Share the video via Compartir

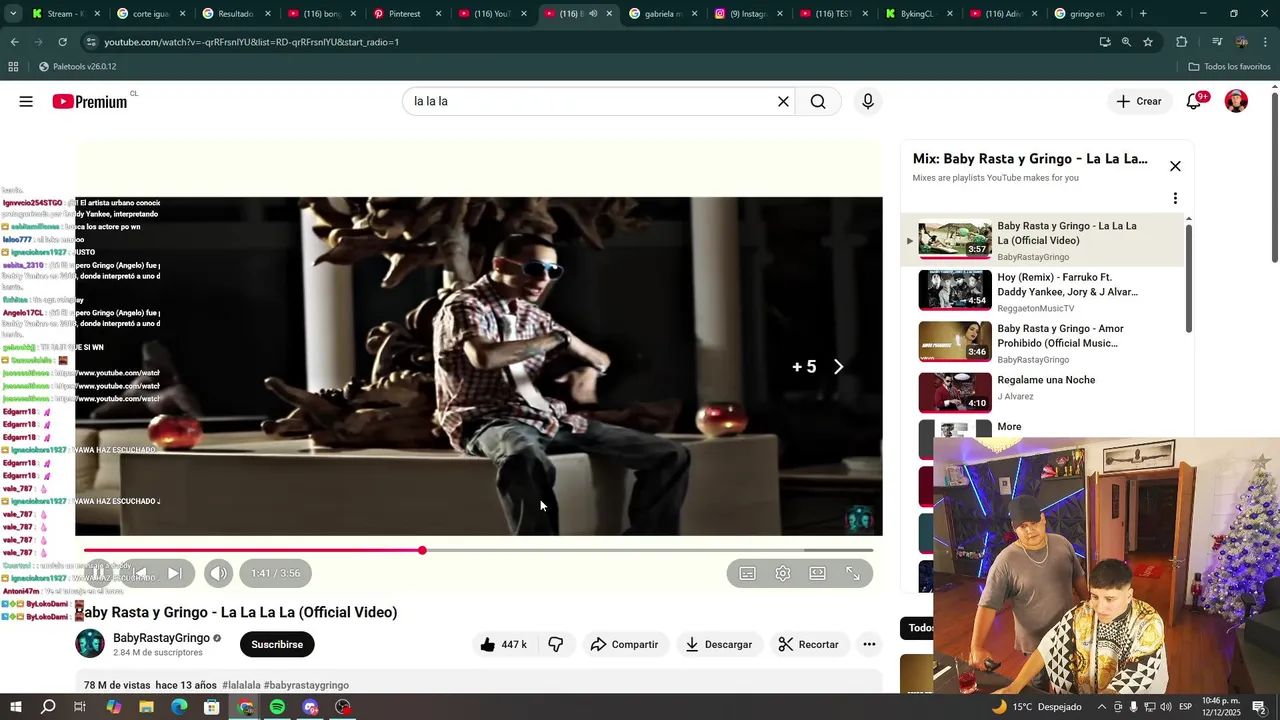click(x=625, y=644)
